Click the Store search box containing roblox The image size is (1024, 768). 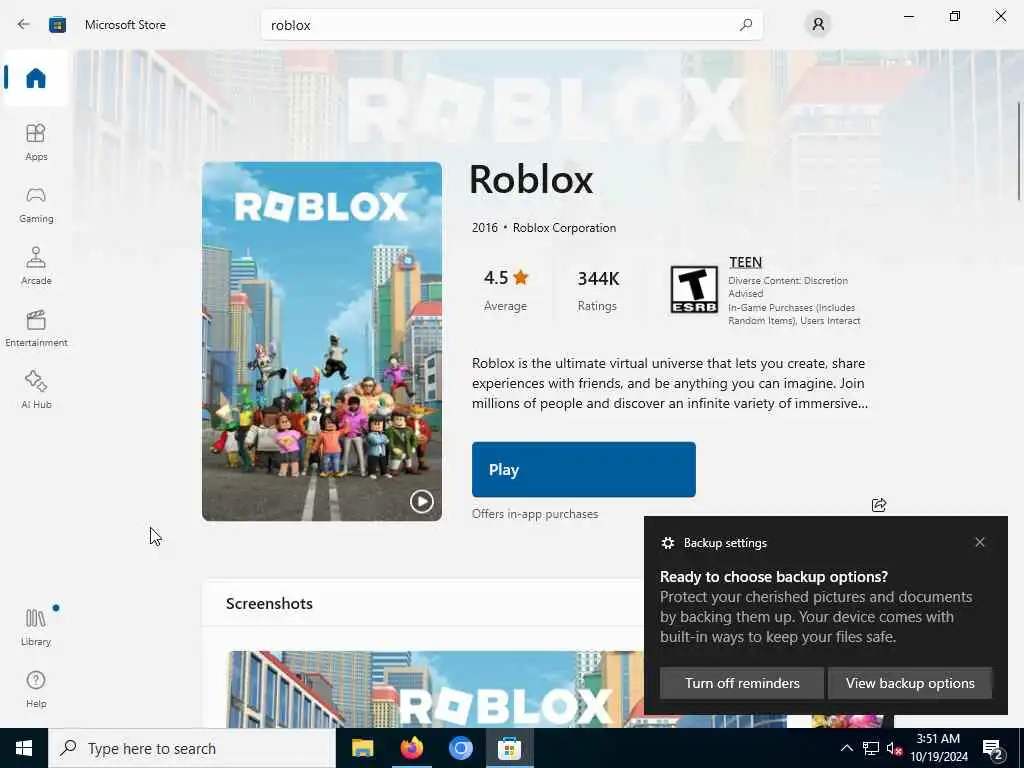512,25
